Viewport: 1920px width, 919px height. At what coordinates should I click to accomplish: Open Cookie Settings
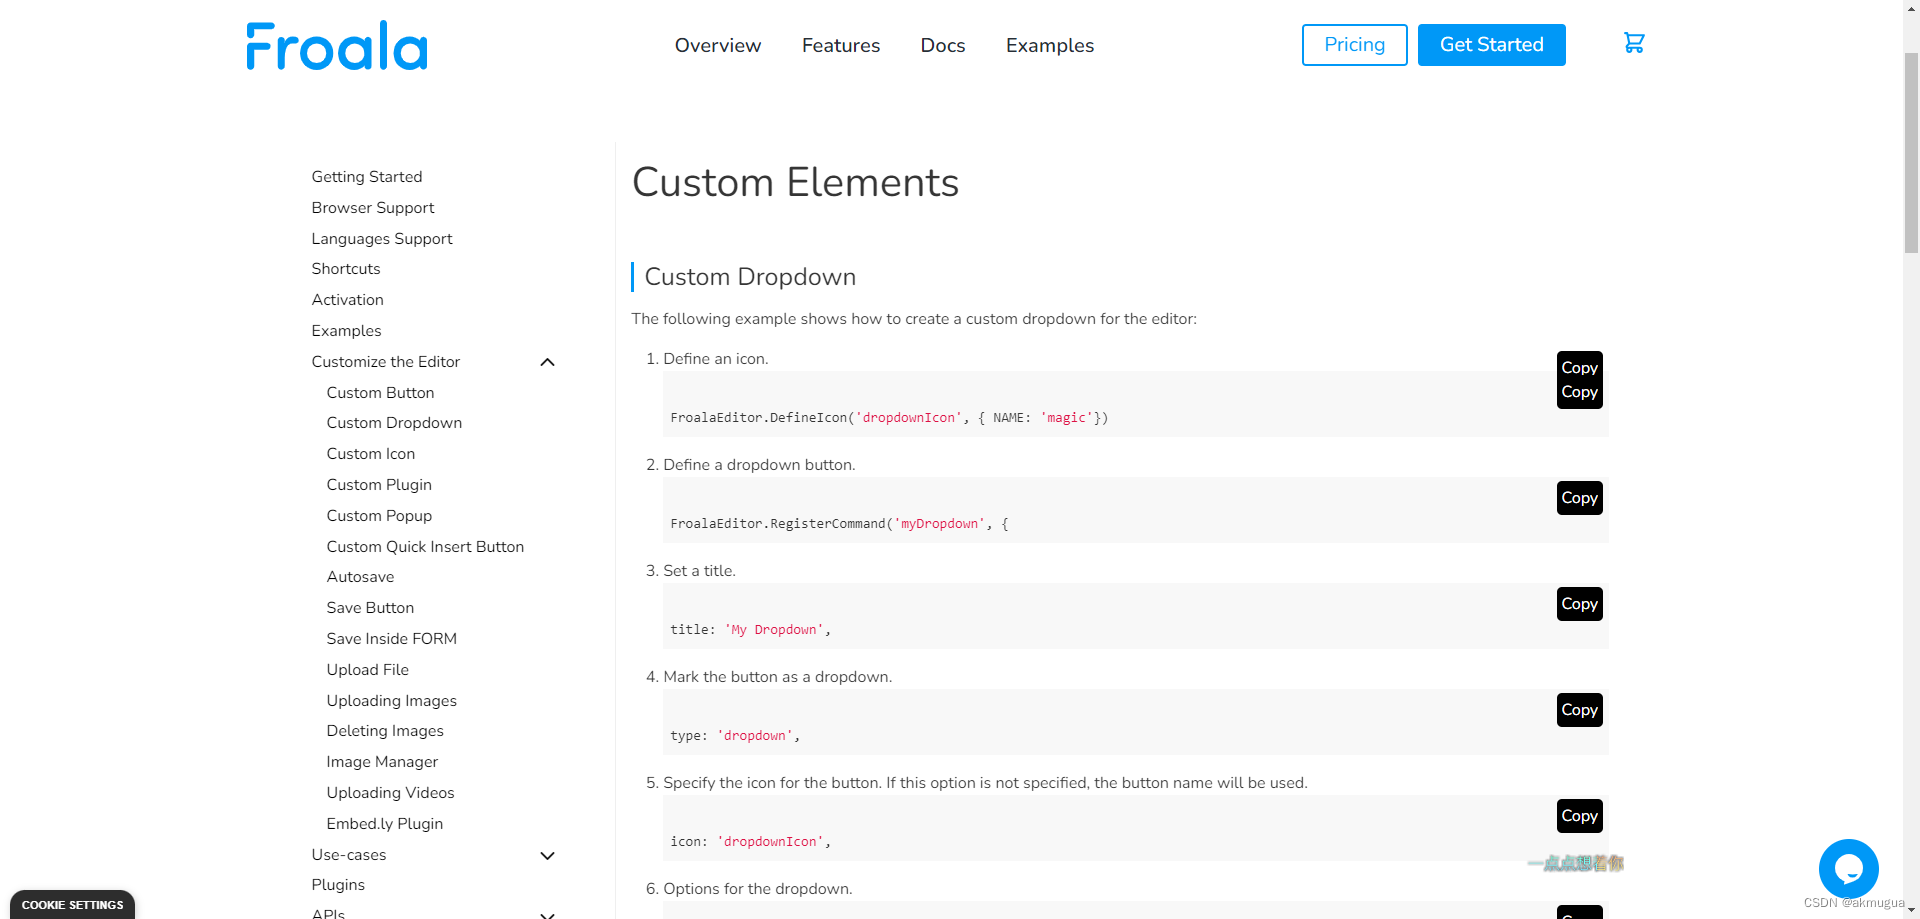73,905
